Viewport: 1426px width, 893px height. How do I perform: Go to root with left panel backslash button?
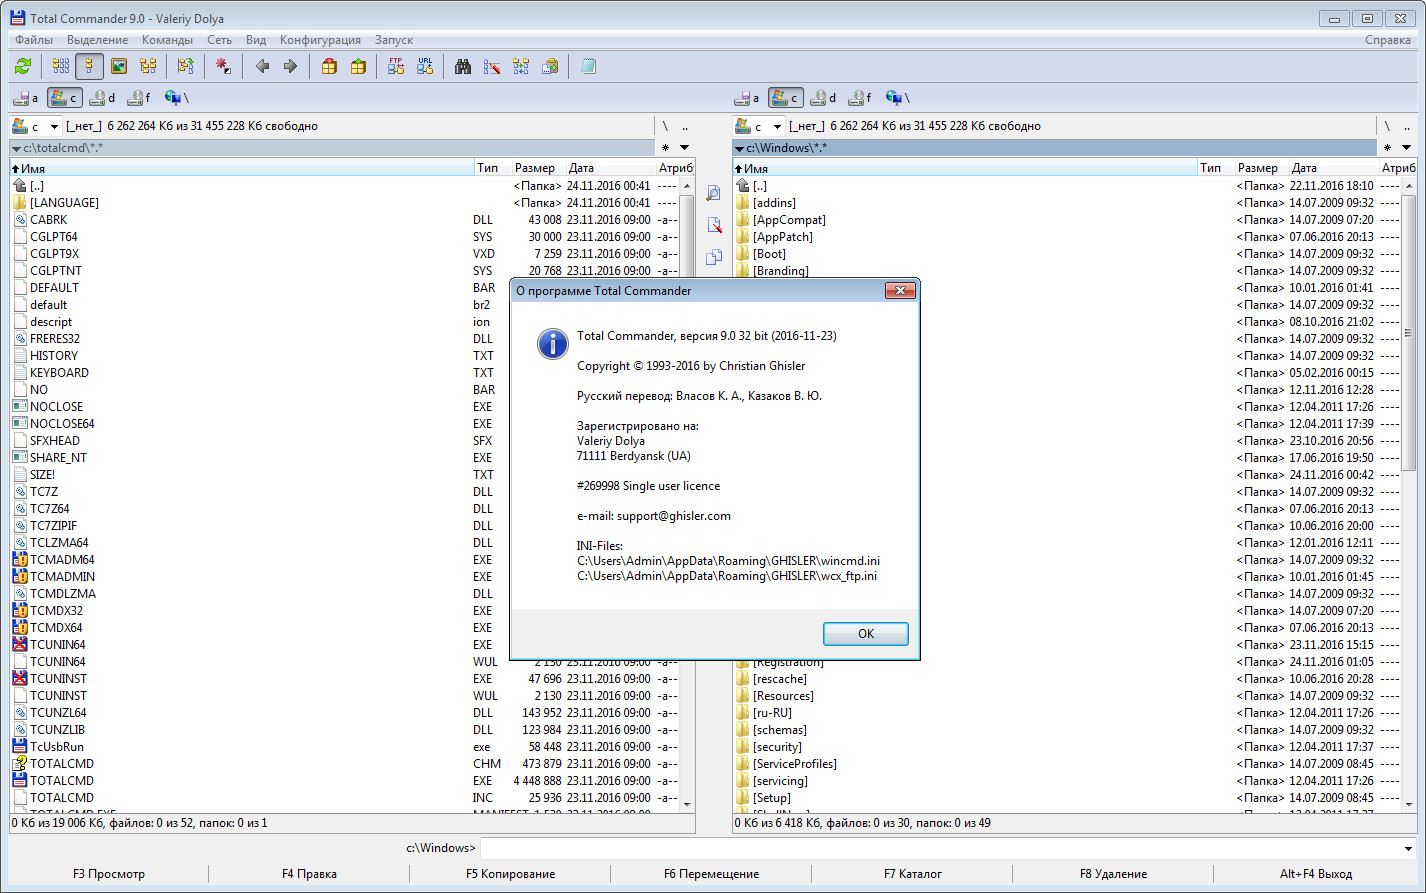click(665, 126)
